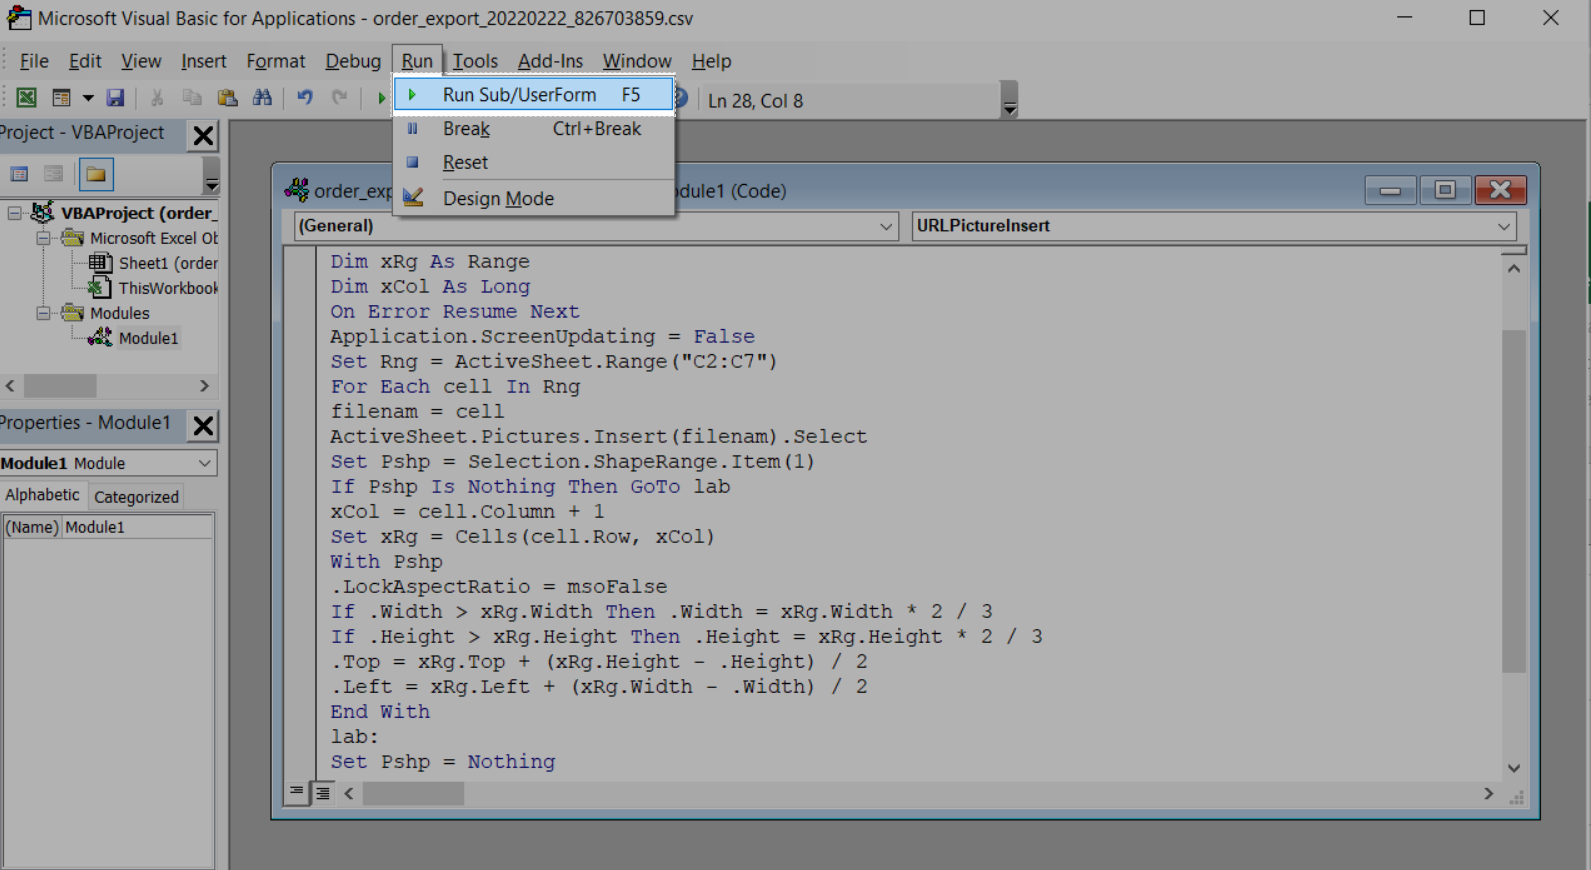Image resolution: width=1591 pixels, height=870 pixels.
Task: Minimize the Module1 code window
Action: click(1390, 190)
